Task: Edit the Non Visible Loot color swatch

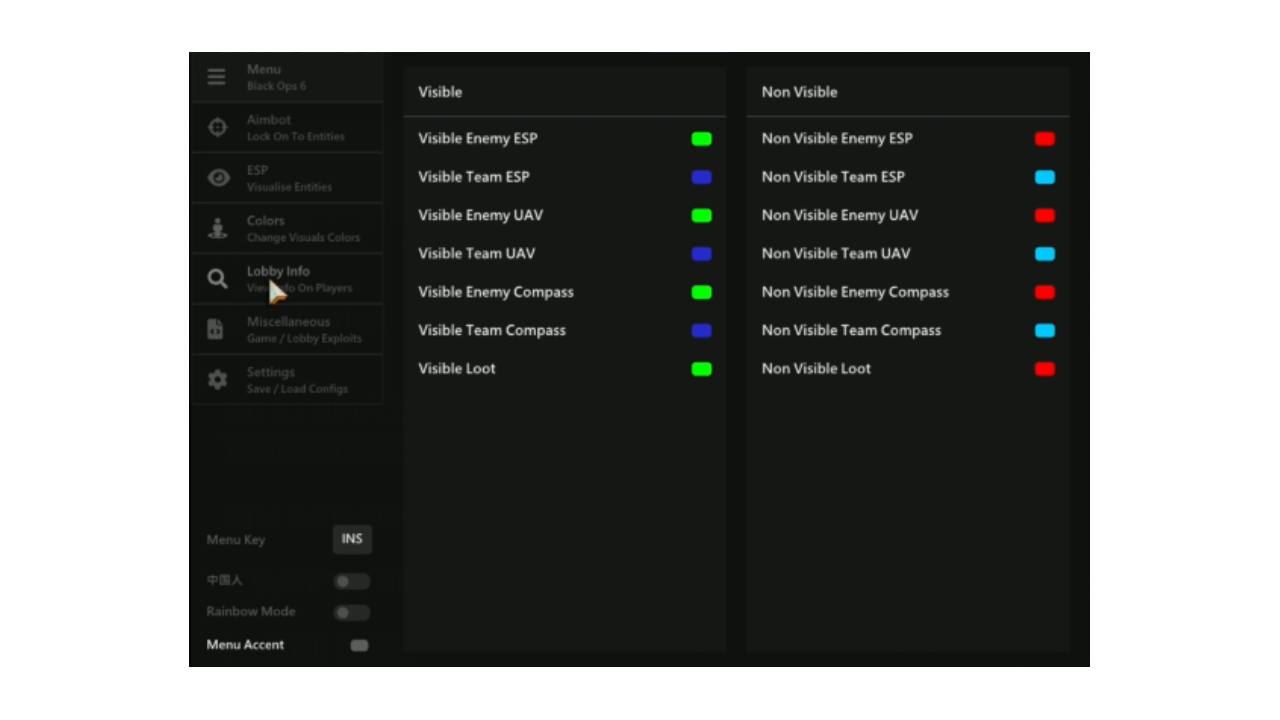Action: (x=1045, y=369)
